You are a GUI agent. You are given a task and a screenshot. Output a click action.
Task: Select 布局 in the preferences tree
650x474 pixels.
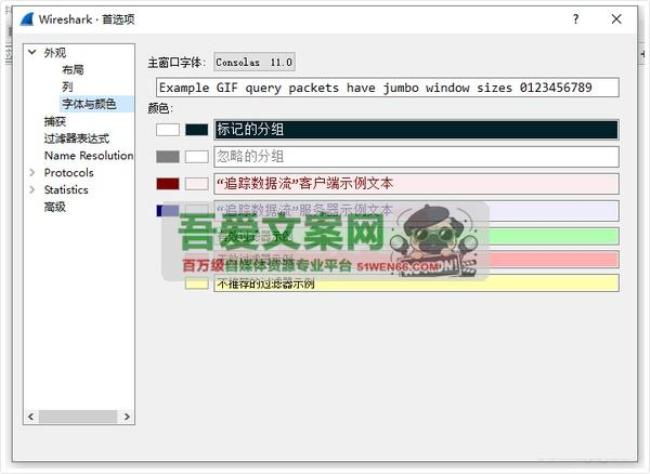[x=73, y=70]
